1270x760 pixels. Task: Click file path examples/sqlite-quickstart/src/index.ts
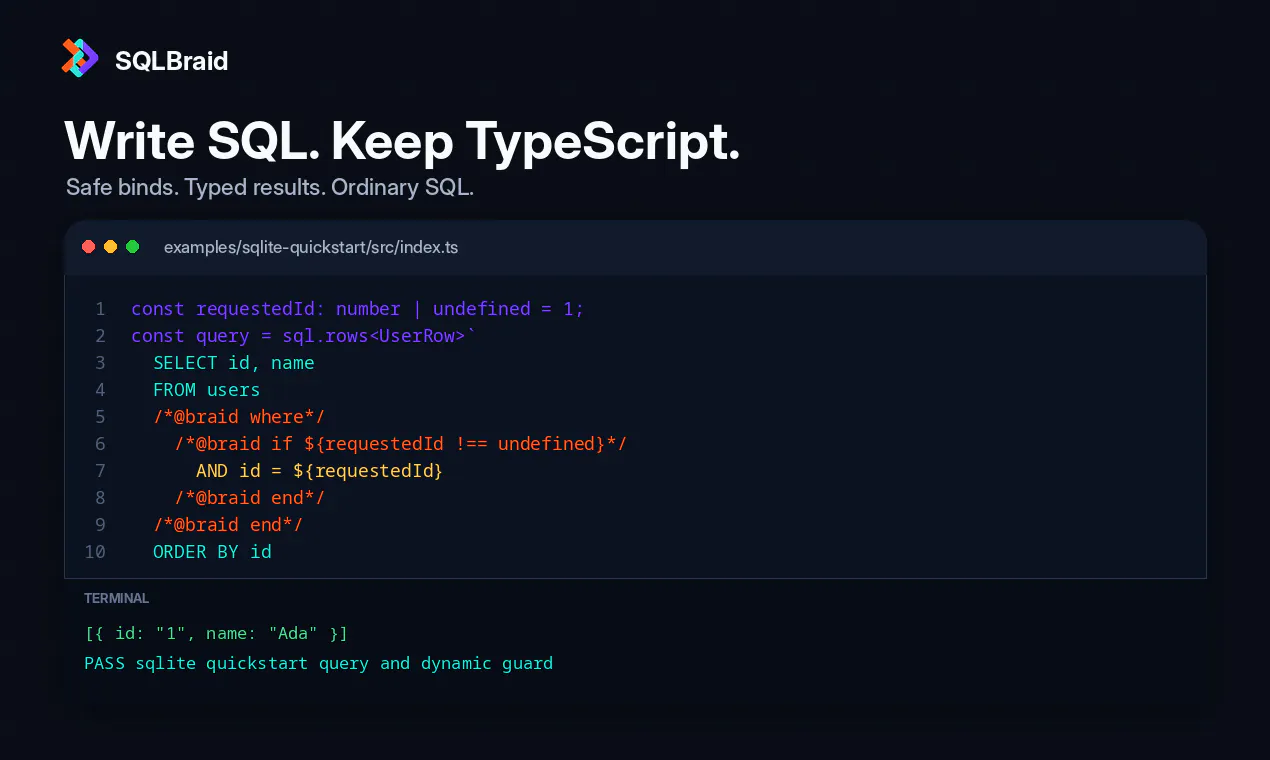click(x=311, y=247)
